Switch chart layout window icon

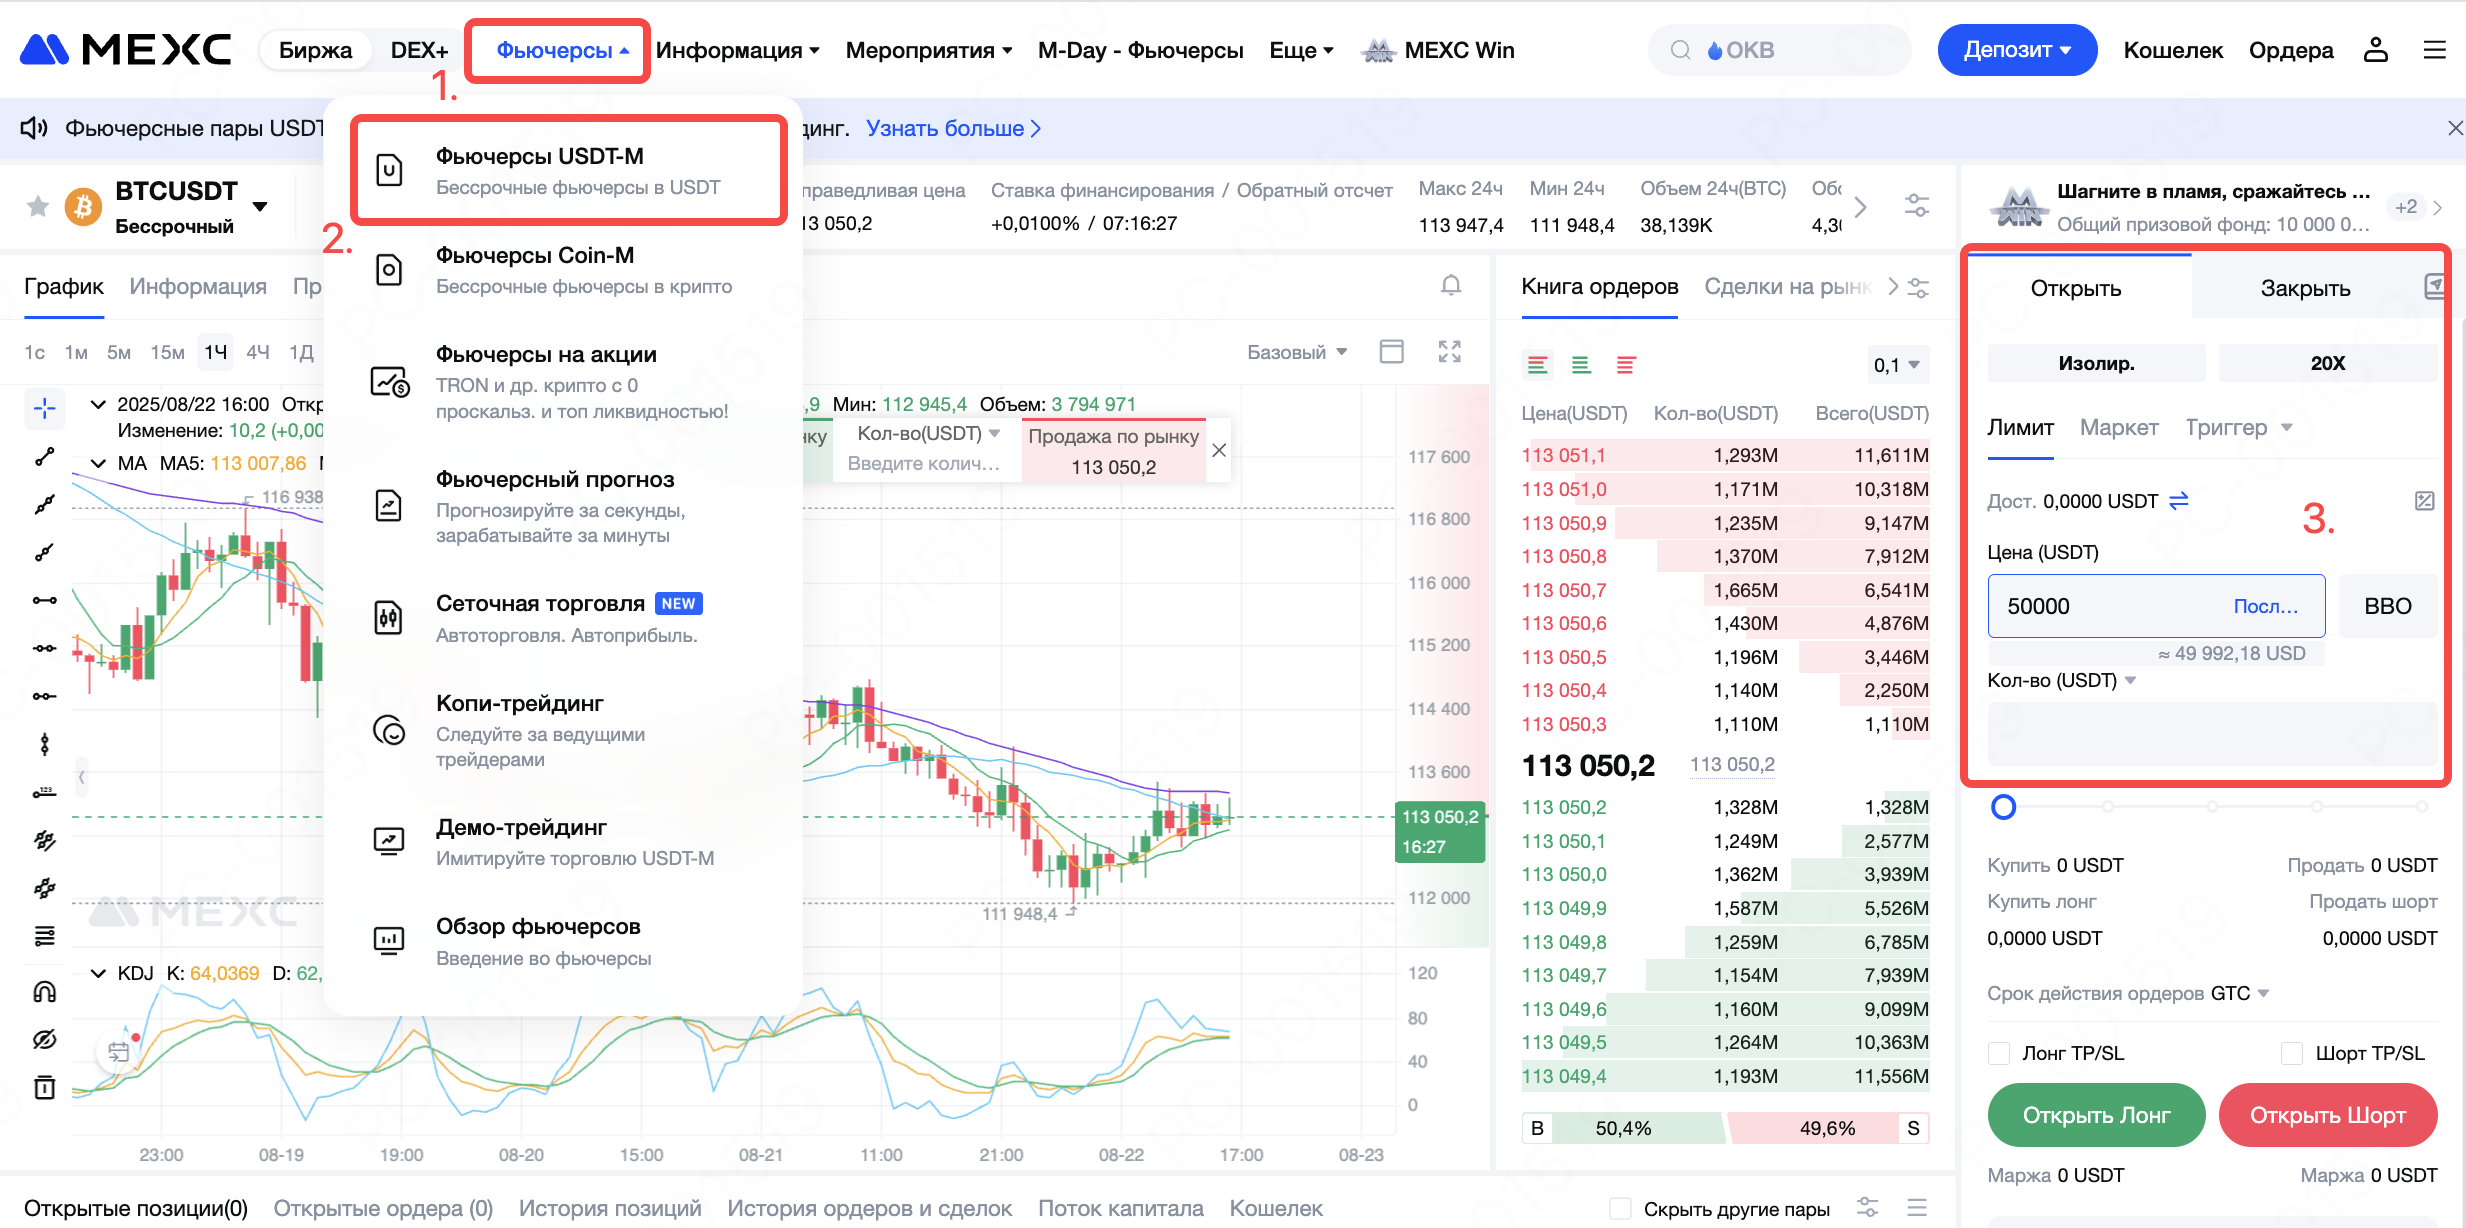tap(1391, 351)
